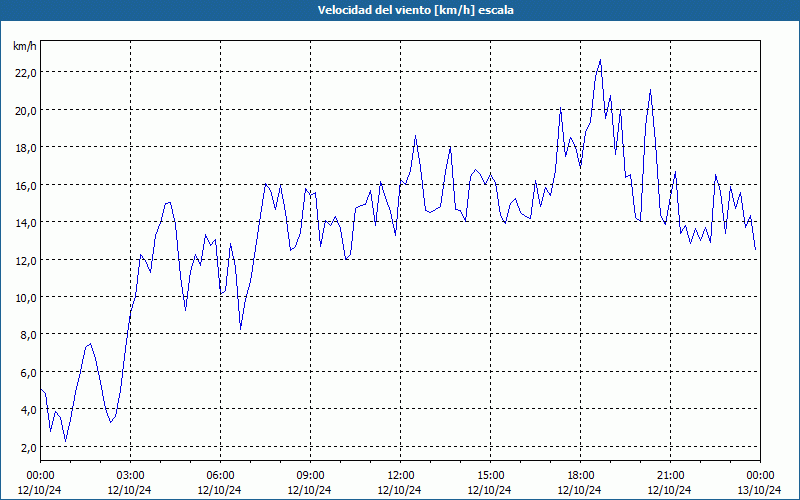Click the '16,0' y-axis label
The height and width of the screenshot is (500, 800).
click(26, 185)
